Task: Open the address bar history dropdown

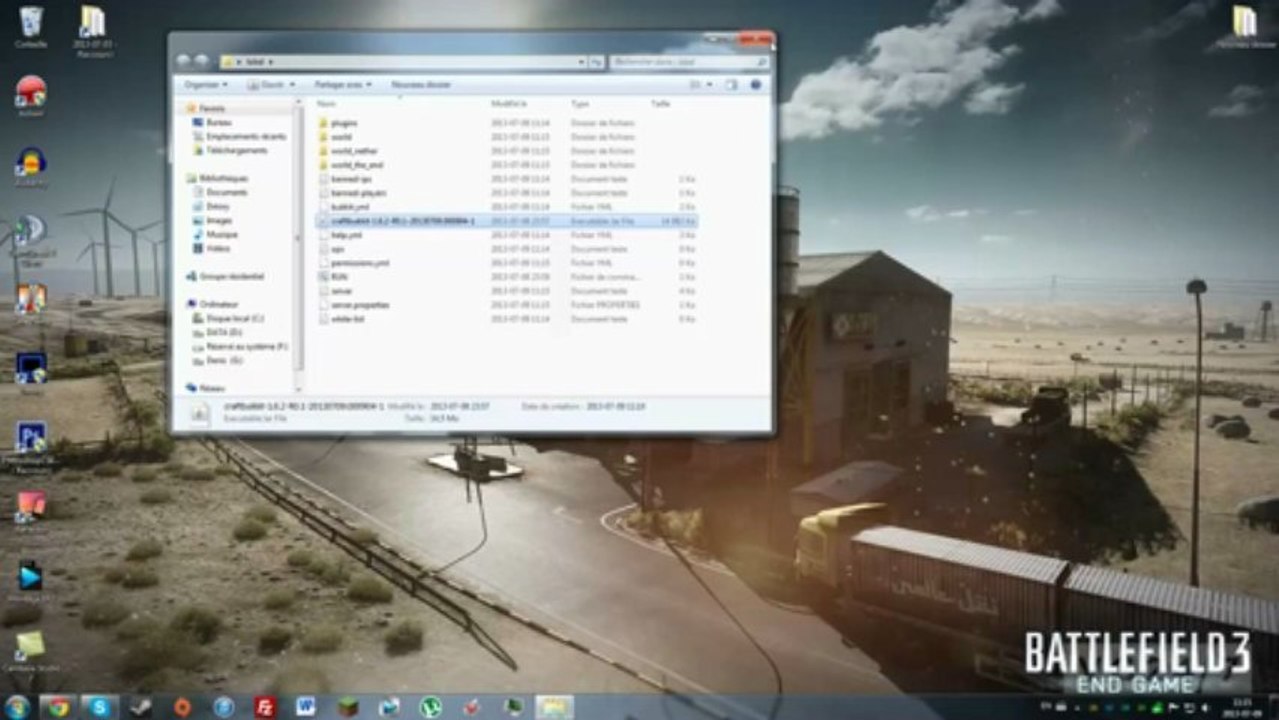Action: [582, 62]
